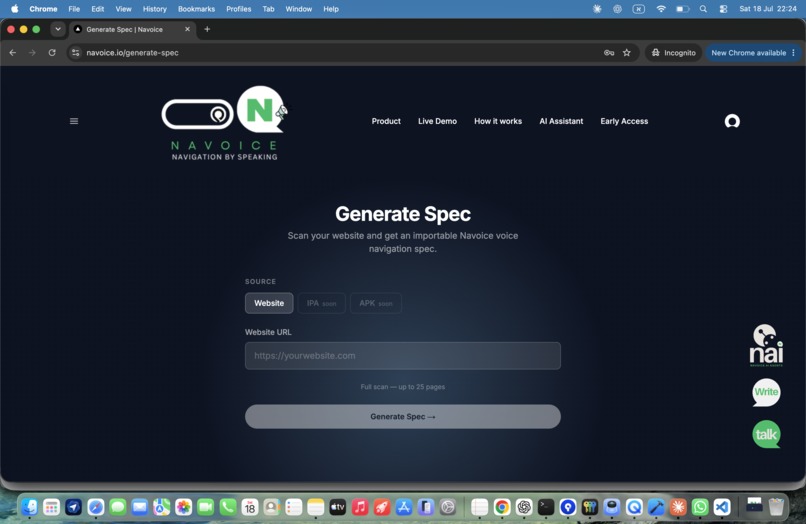The image size is (806, 524).
Task: Click the Generate Spec button
Action: tap(402, 417)
